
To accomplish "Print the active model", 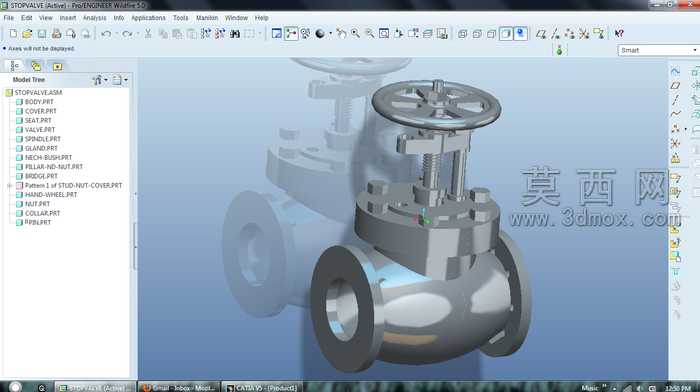I will (57, 33).
